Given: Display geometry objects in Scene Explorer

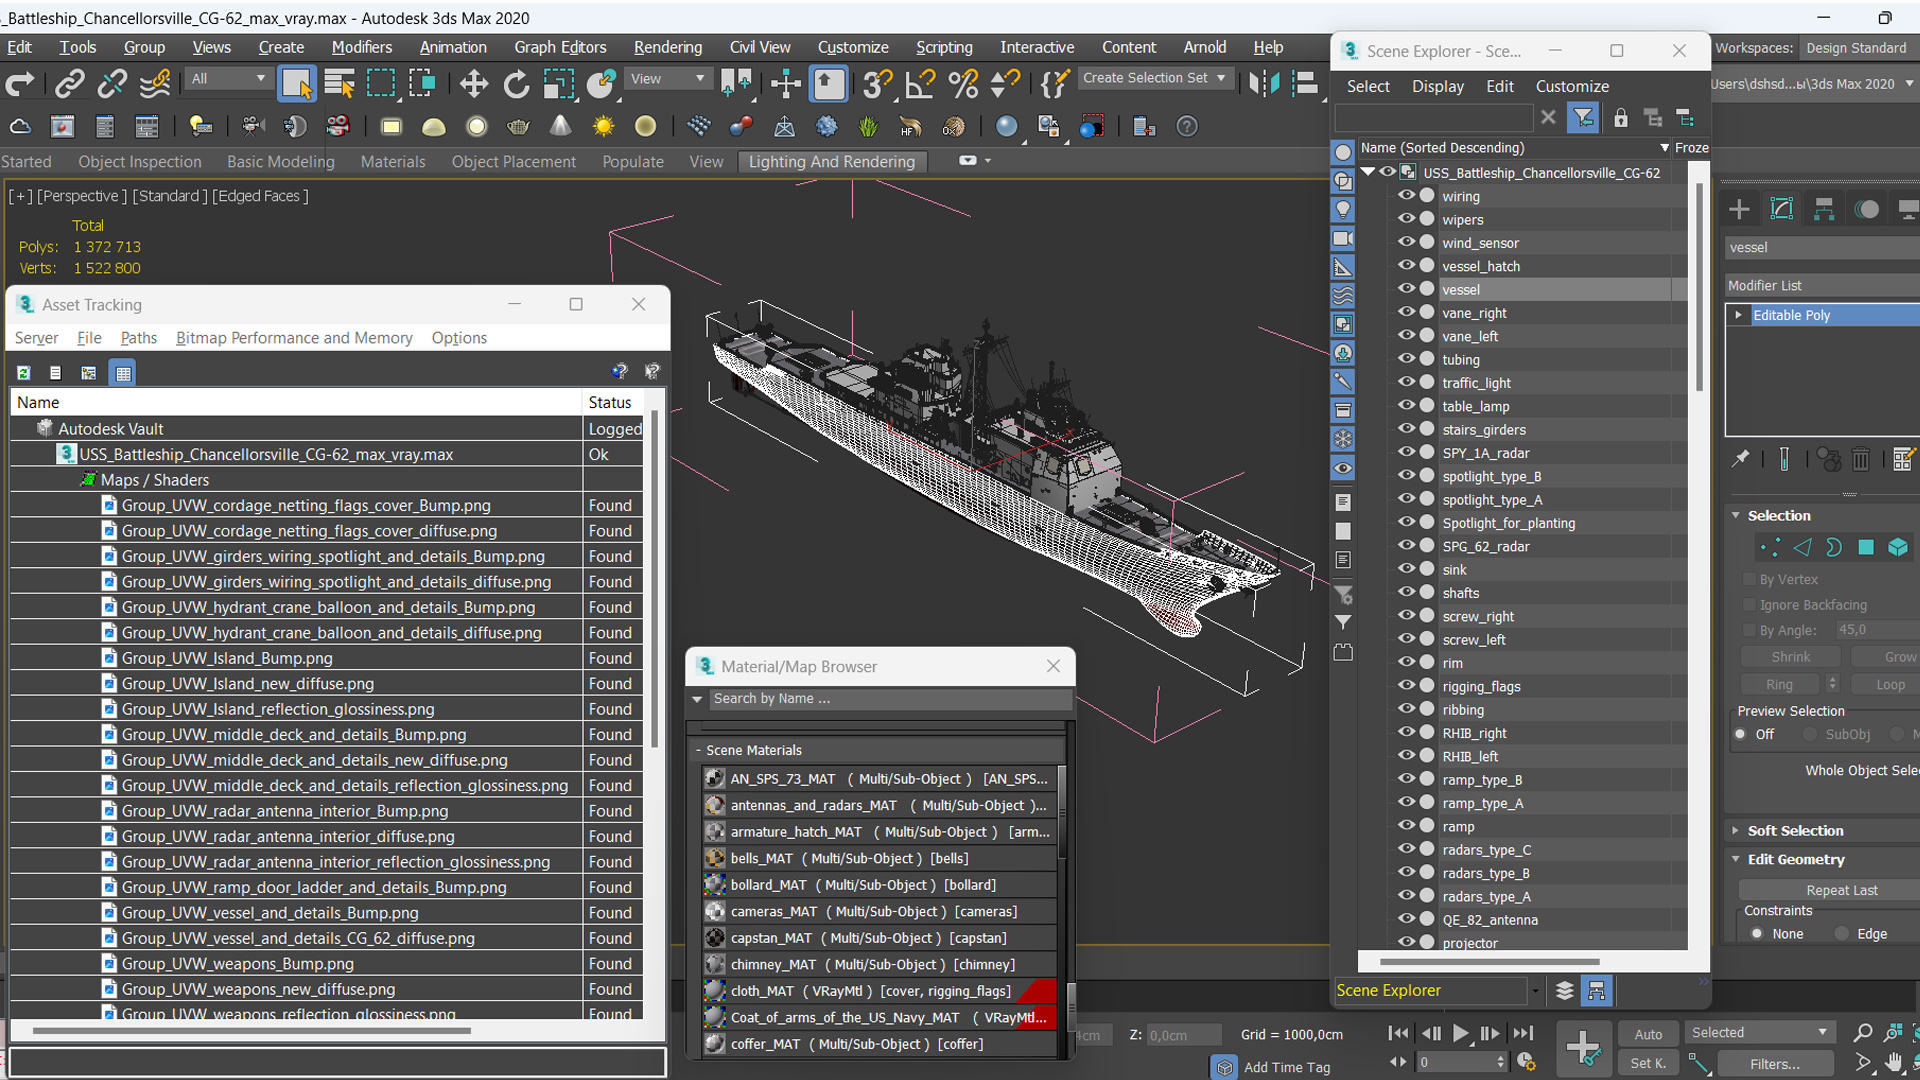Looking at the screenshot, I should pos(1343,152).
